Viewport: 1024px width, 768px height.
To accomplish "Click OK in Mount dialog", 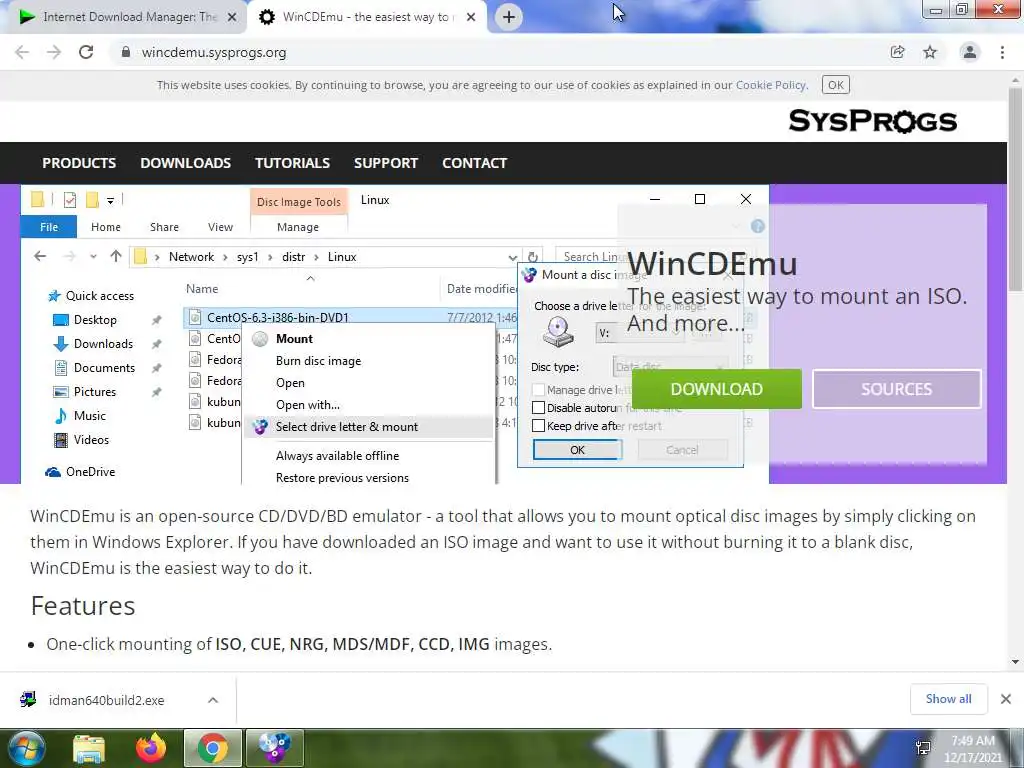I will pos(577,450).
